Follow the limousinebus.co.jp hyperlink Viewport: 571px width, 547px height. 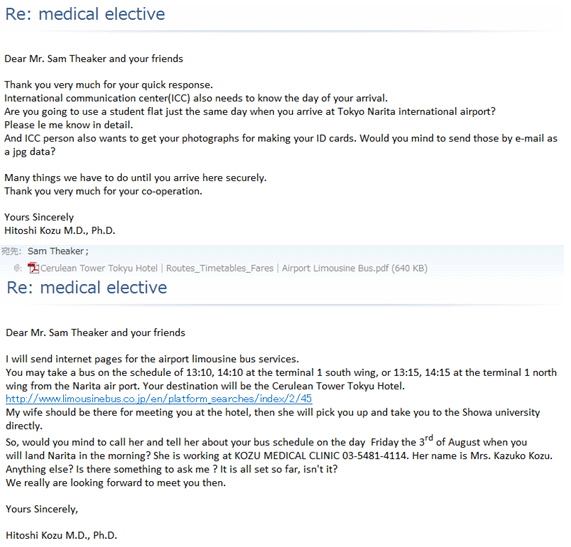tap(159, 399)
